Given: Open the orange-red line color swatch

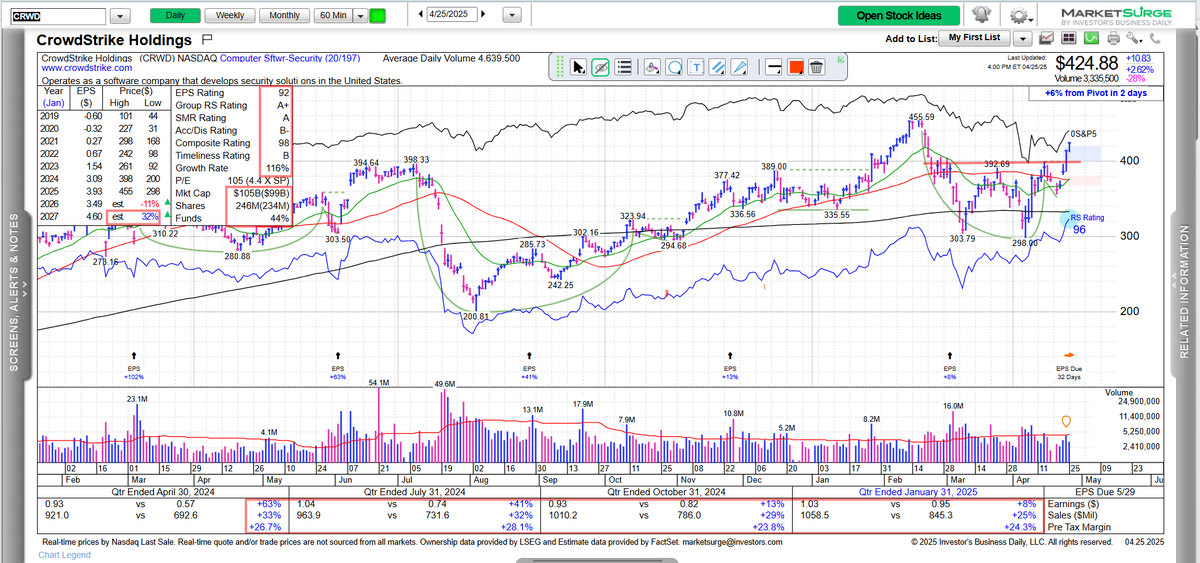Looking at the screenshot, I should point(796,67).
